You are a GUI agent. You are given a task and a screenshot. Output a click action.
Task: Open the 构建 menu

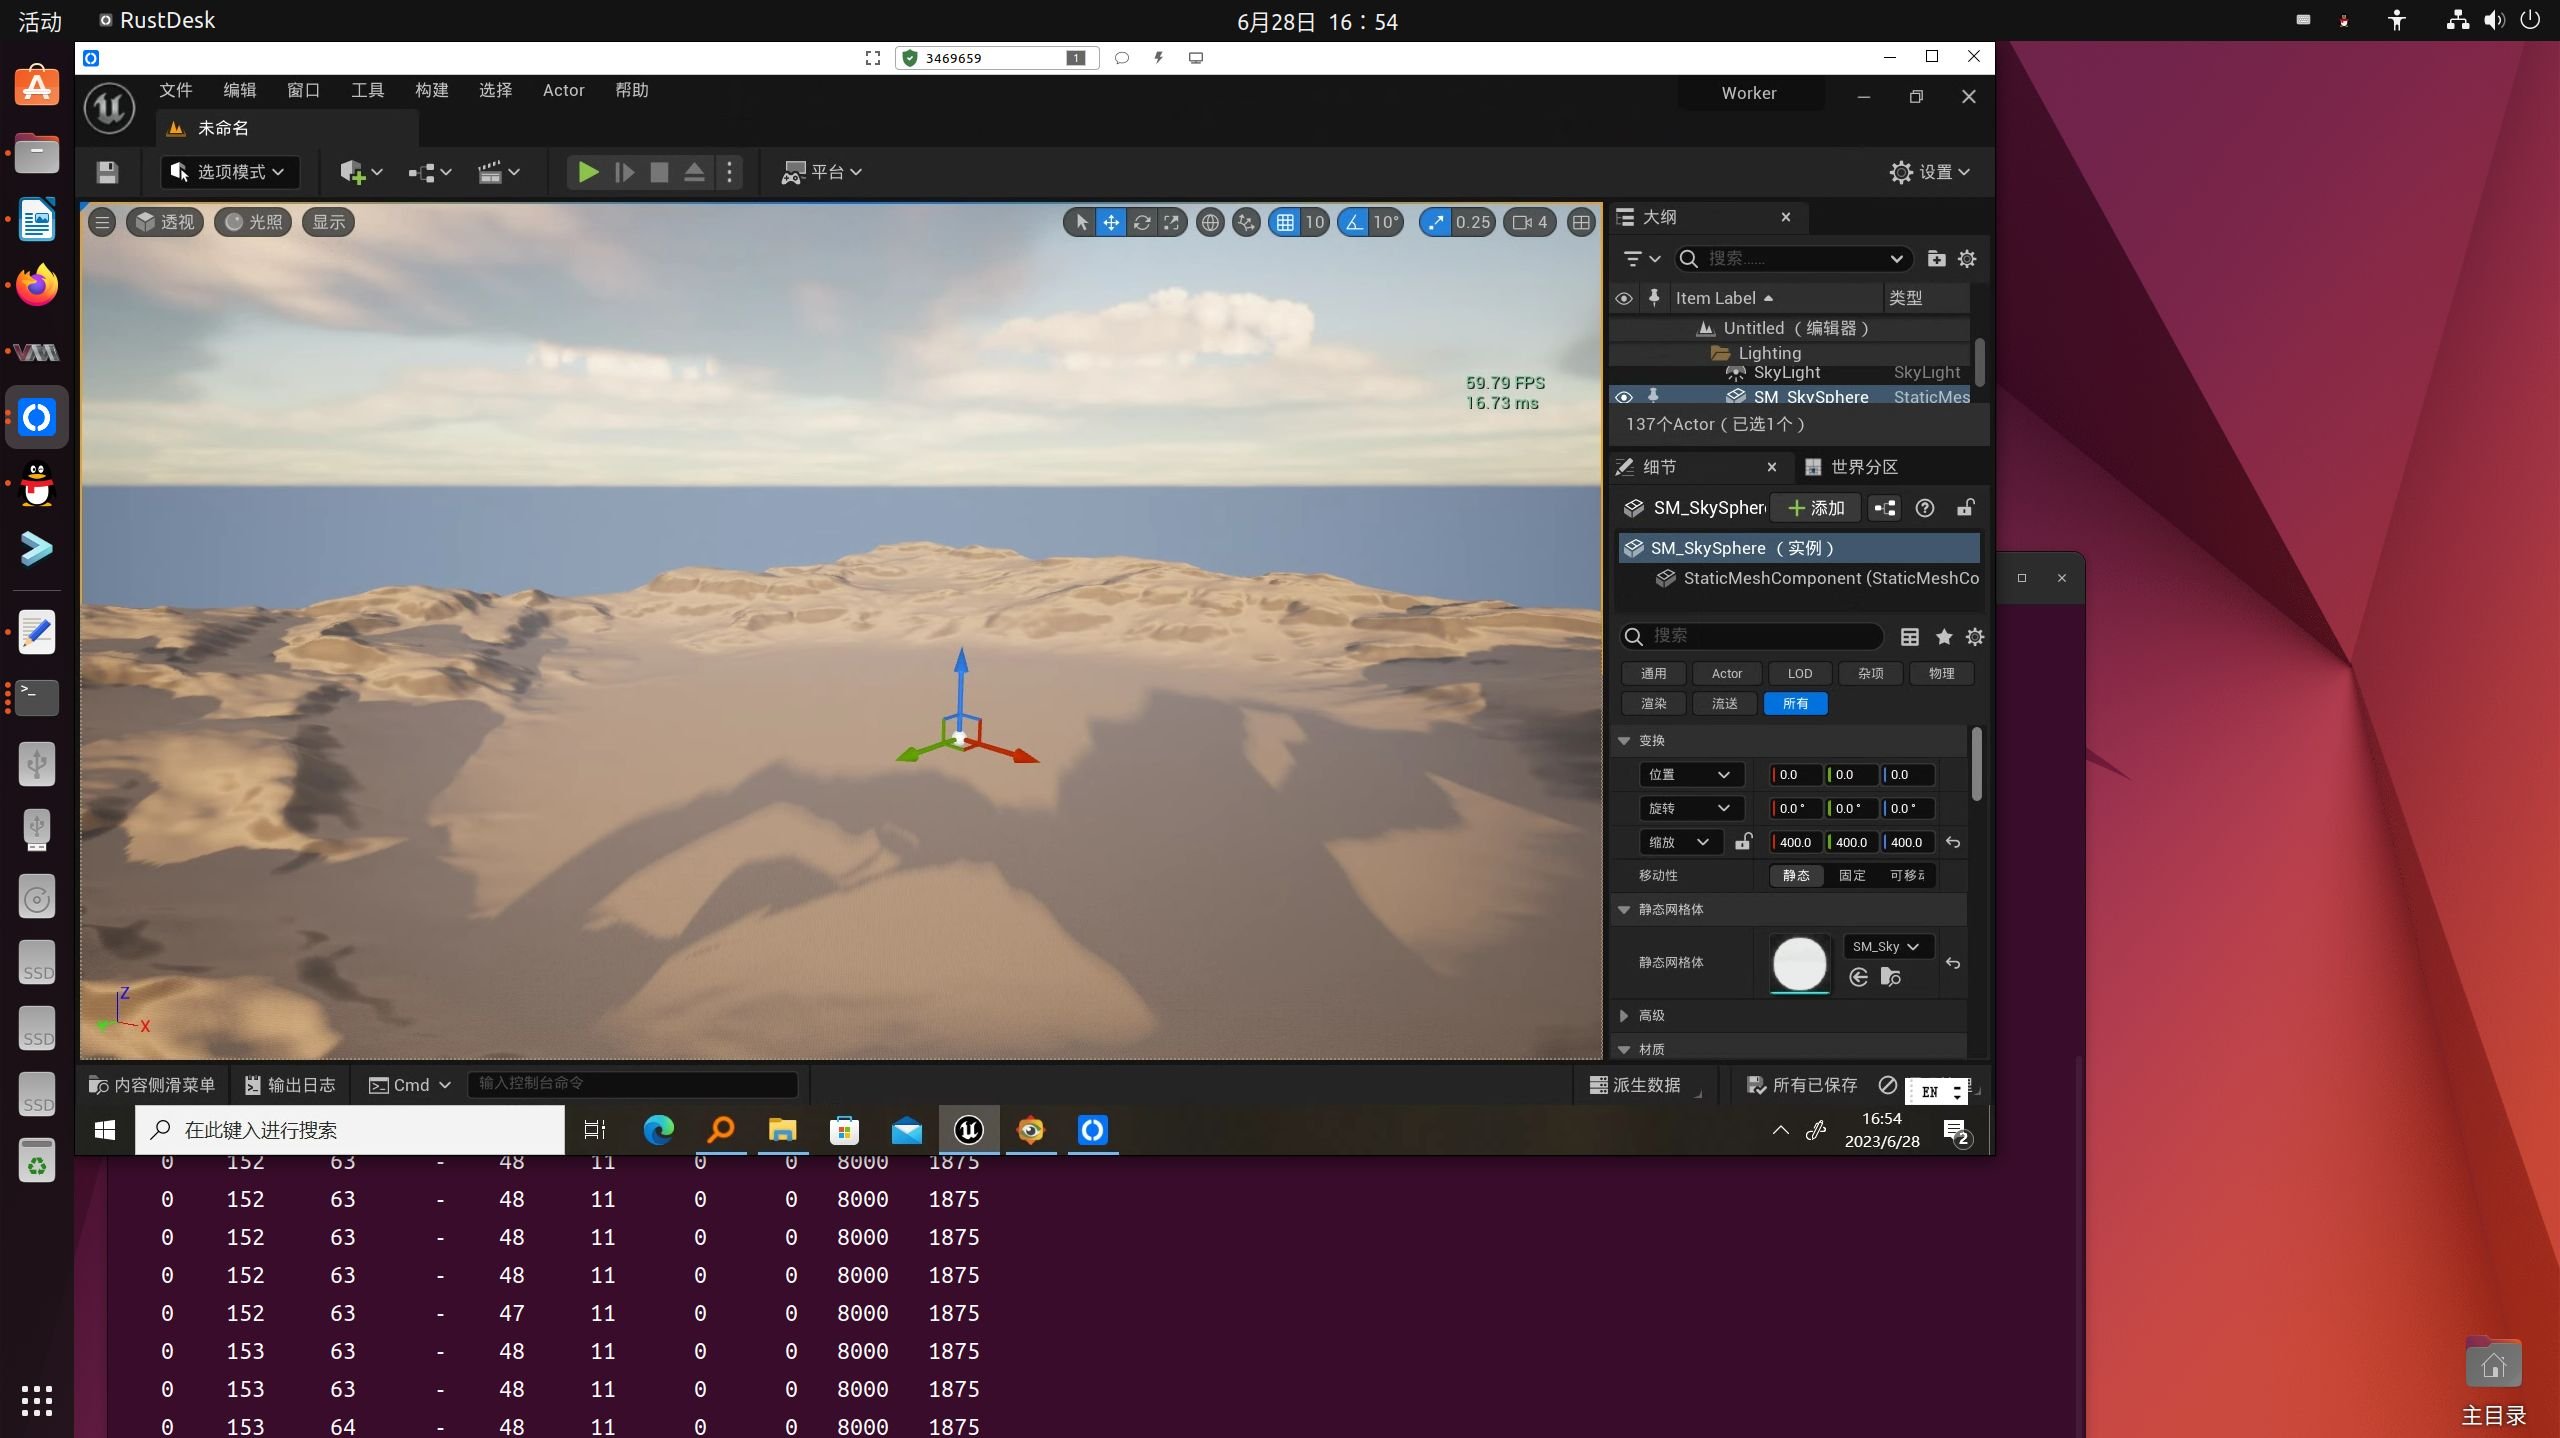coord(431,90)
